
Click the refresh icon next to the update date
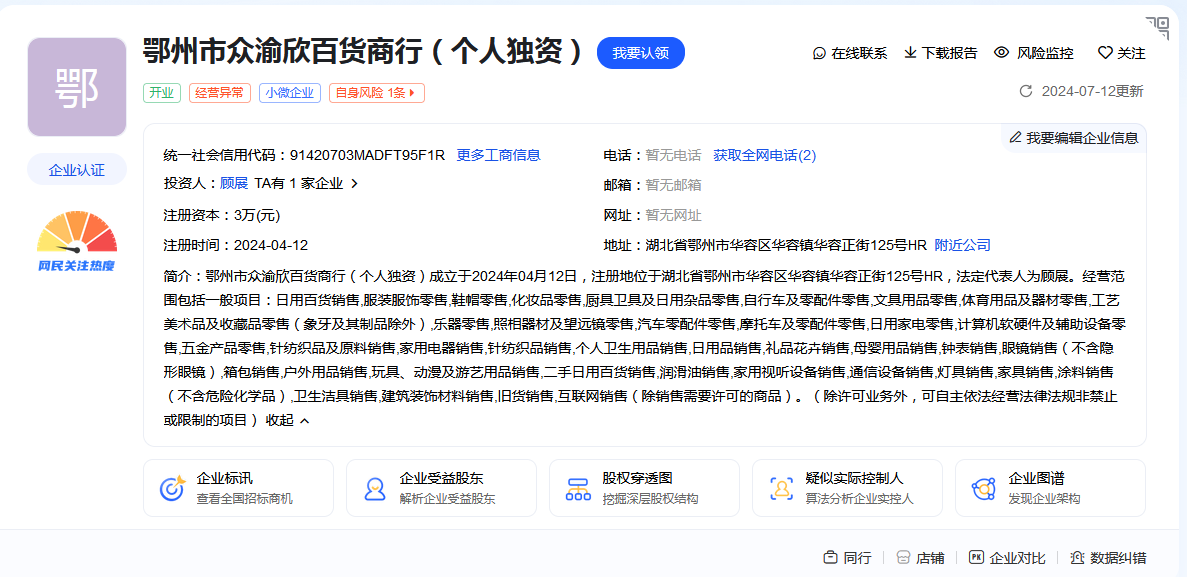tap(1028, 90)
